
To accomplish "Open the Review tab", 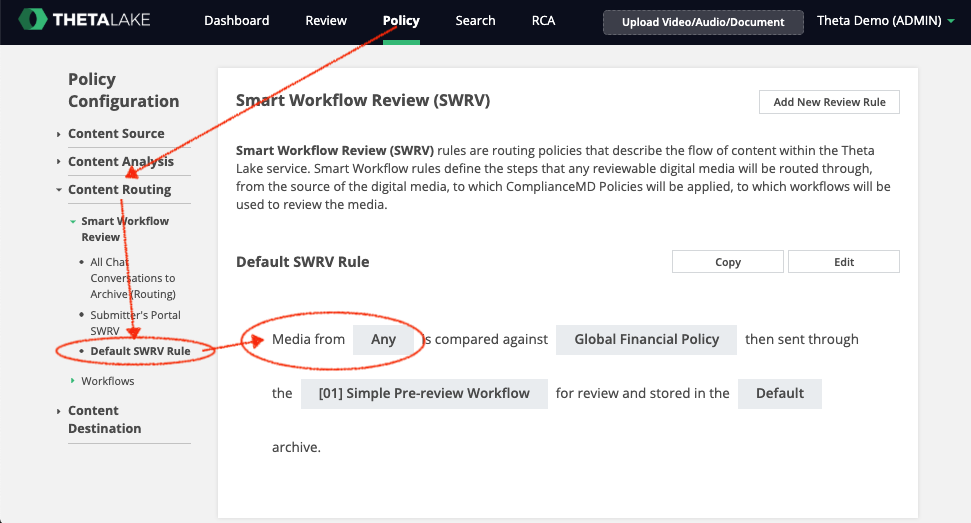I will pyautogui.click(x=326, y=20).
